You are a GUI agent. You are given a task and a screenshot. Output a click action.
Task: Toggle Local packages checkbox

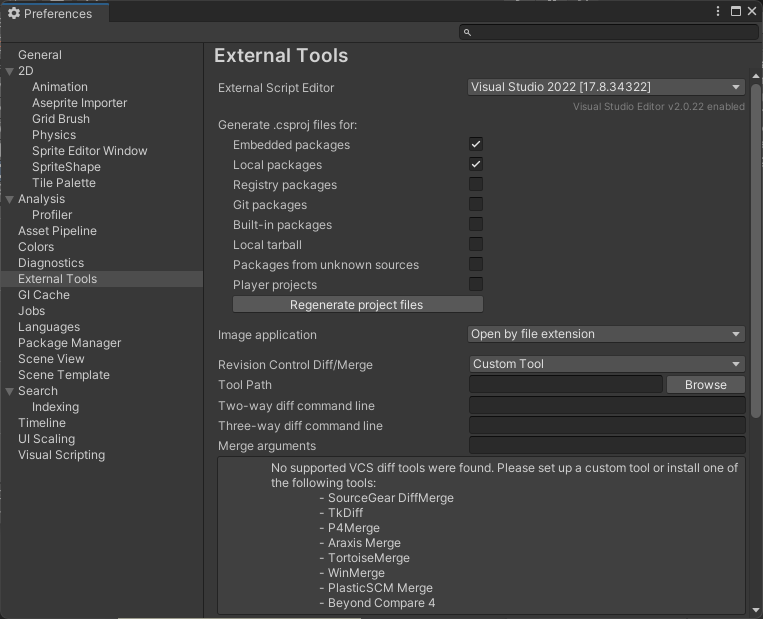476,164
